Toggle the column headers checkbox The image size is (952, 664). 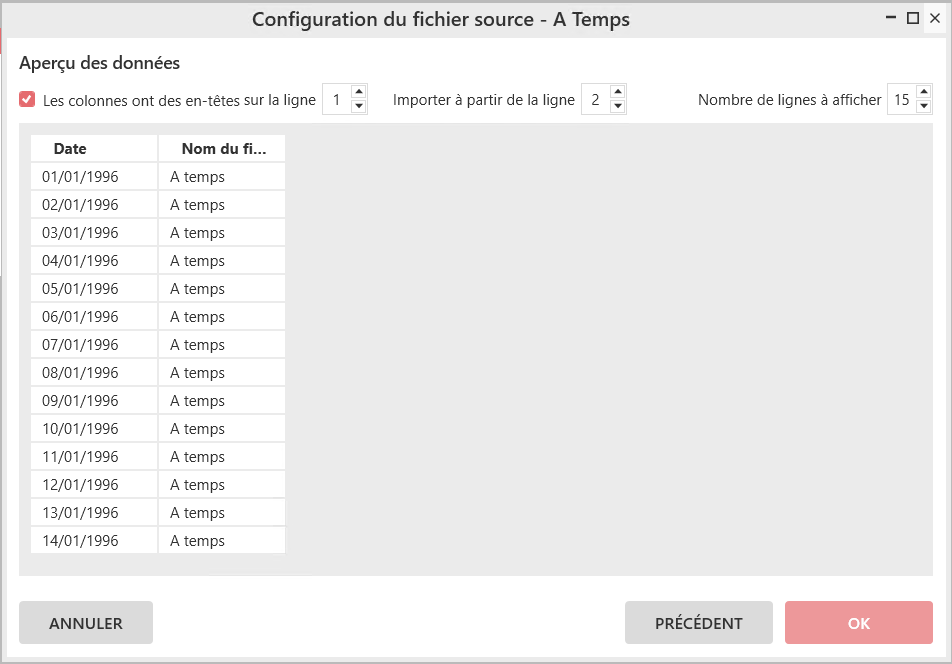[27, 100]
